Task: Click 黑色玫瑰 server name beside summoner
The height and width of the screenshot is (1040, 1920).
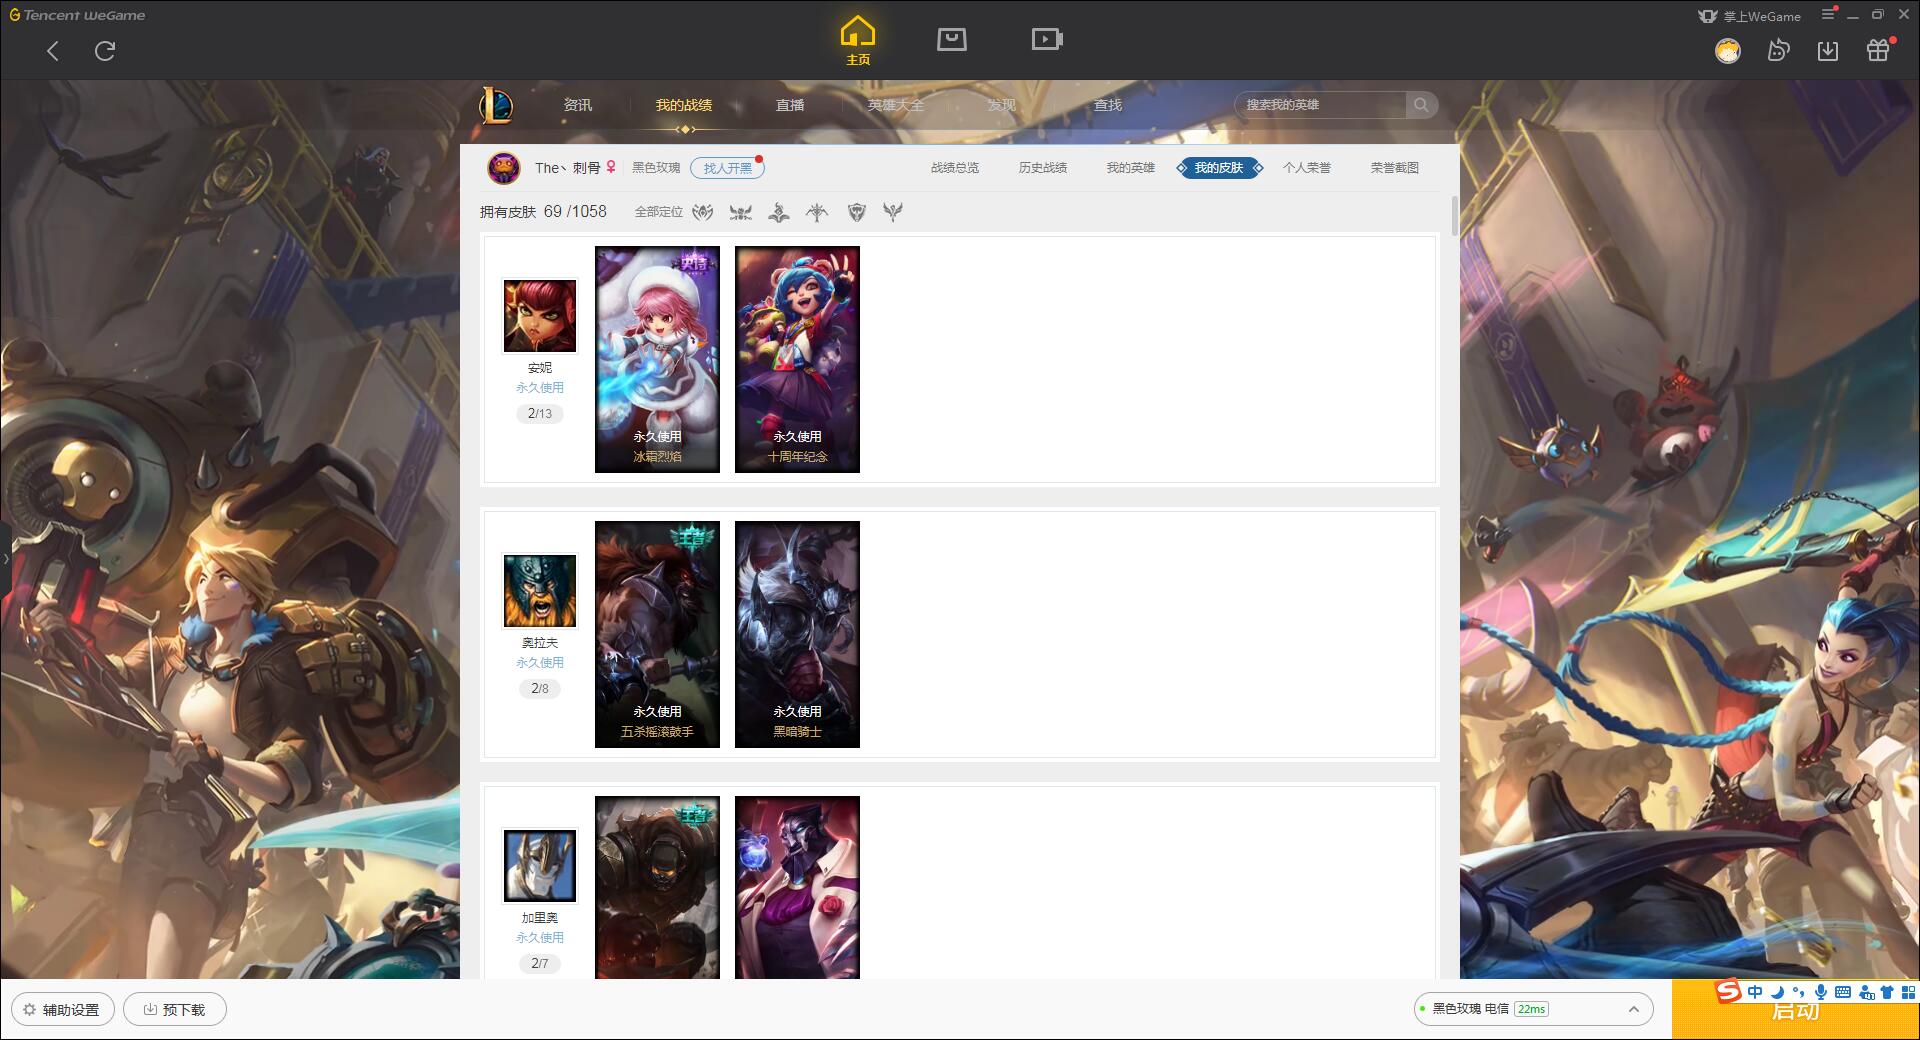Action: click(656, 168)
